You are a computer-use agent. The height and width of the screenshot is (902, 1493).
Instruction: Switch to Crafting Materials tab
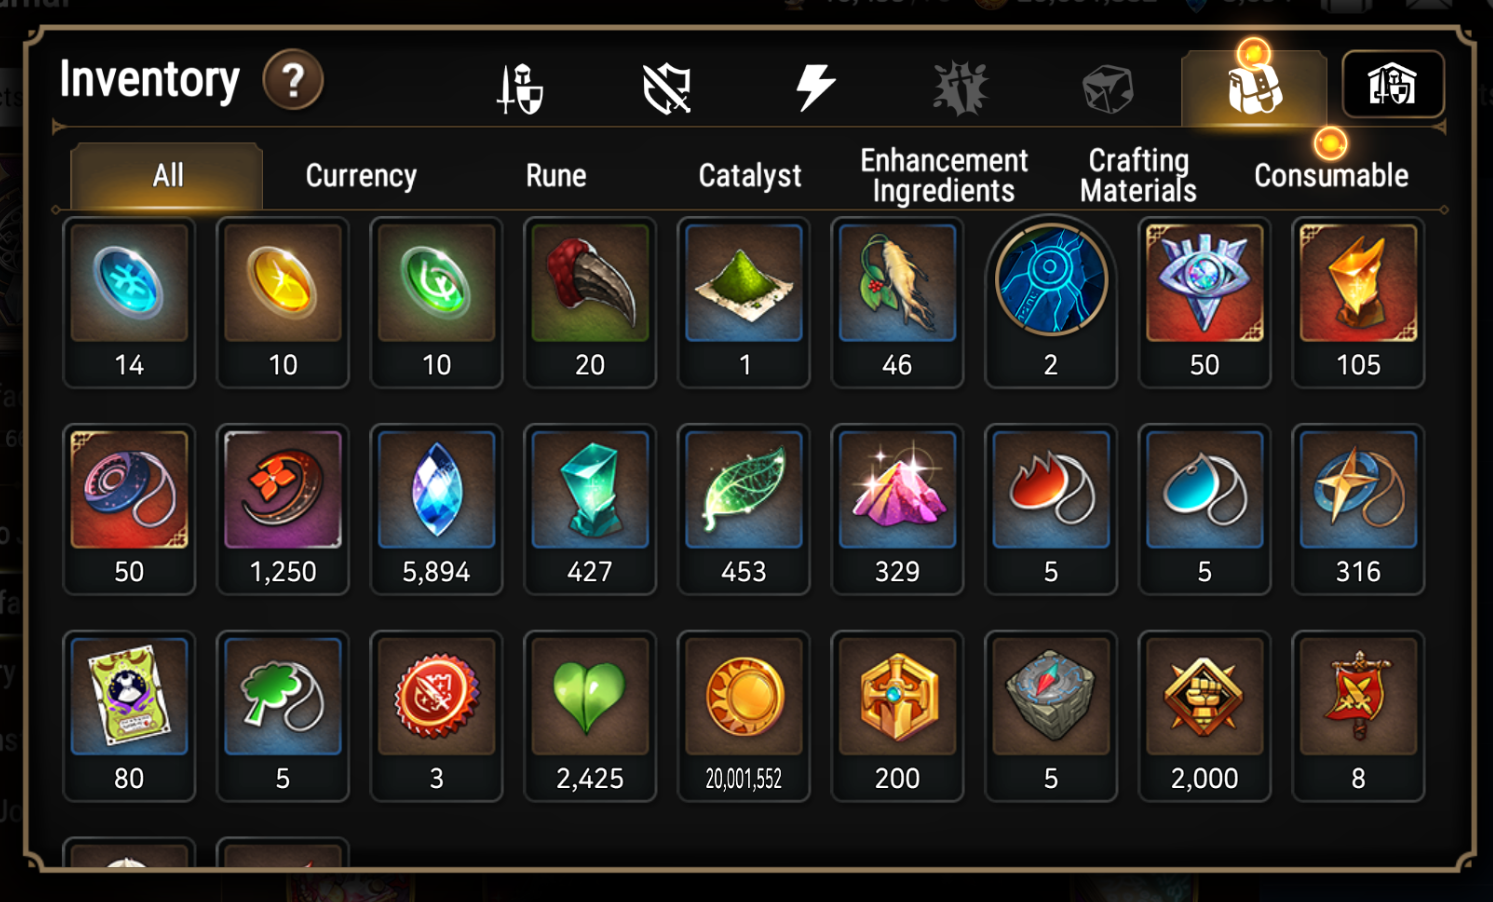pos(1138,176)
